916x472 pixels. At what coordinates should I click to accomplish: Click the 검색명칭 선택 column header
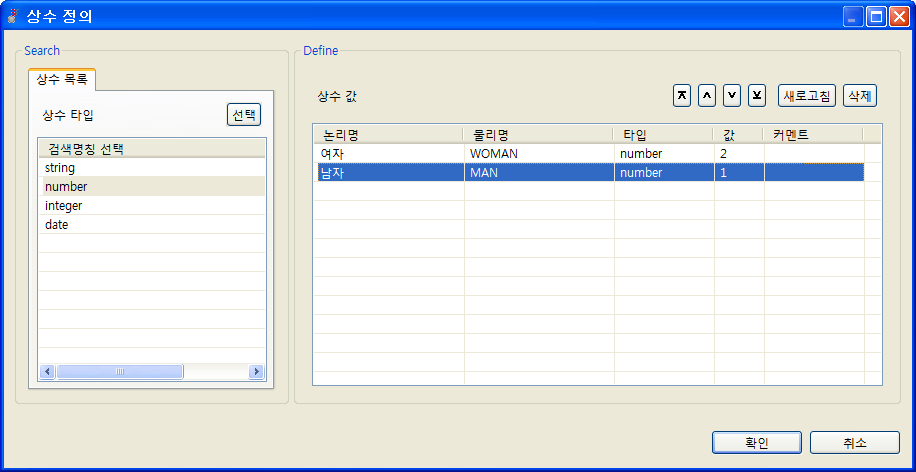point(152,149)
